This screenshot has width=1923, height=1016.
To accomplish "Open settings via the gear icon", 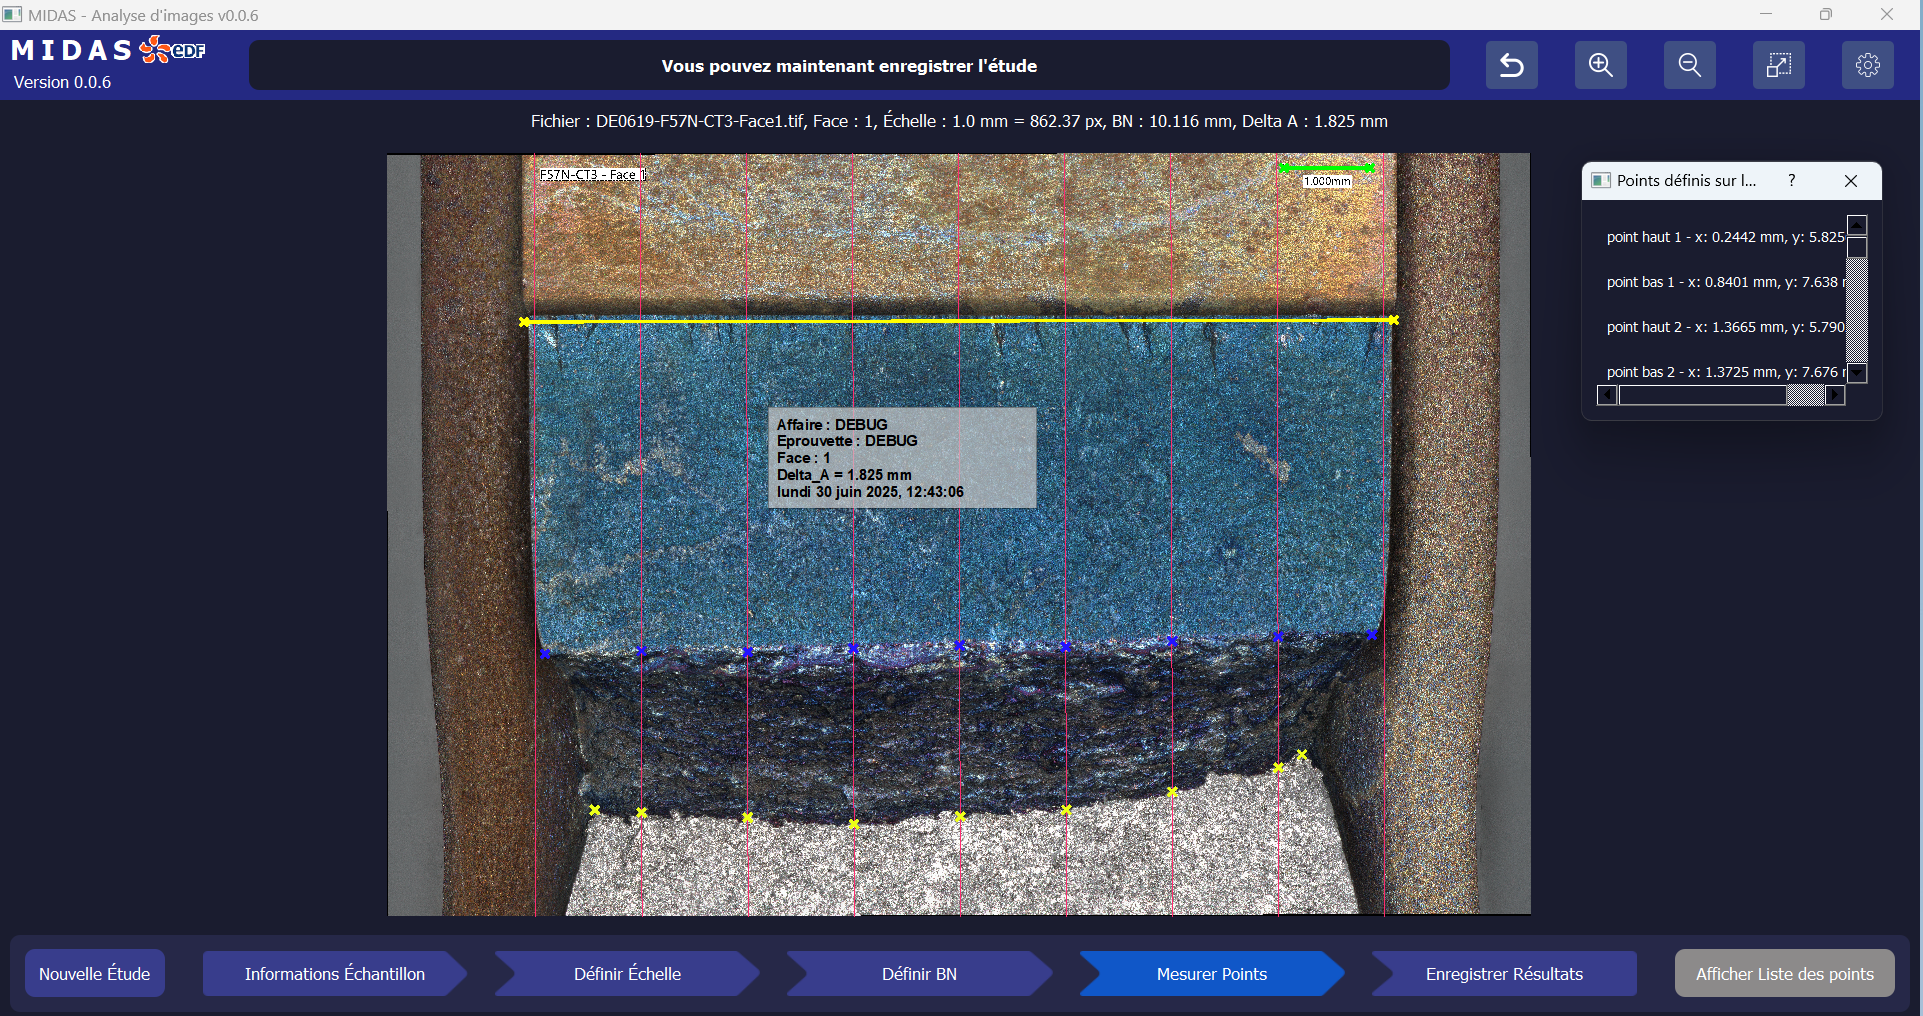I will [x=1867, y=66].
